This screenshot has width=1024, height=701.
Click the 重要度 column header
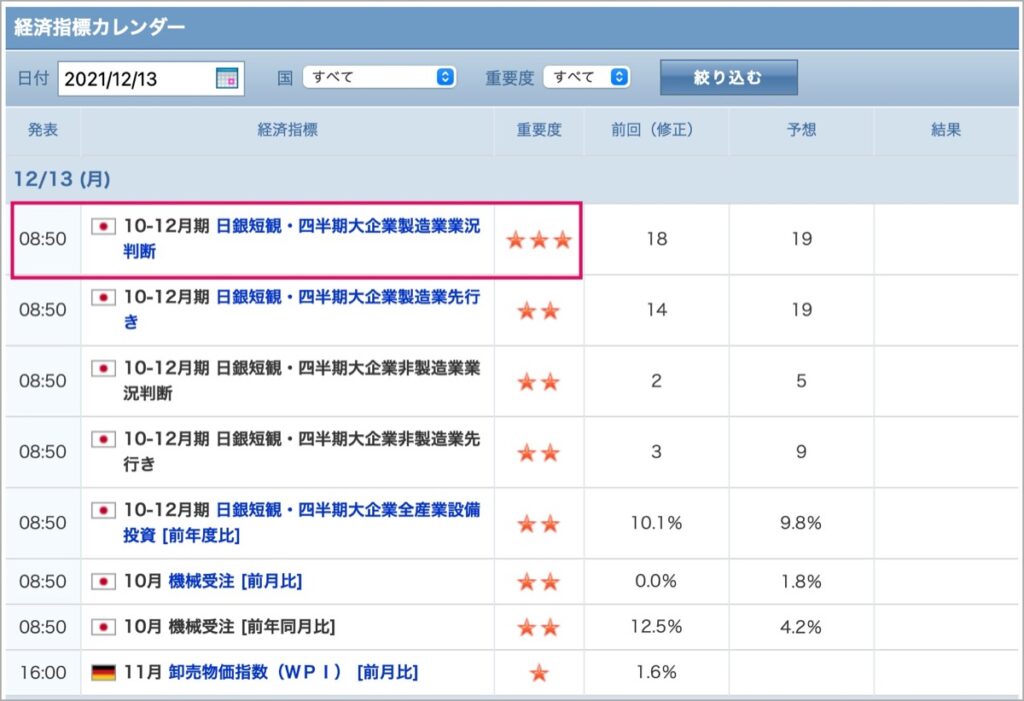coord(539,129)
